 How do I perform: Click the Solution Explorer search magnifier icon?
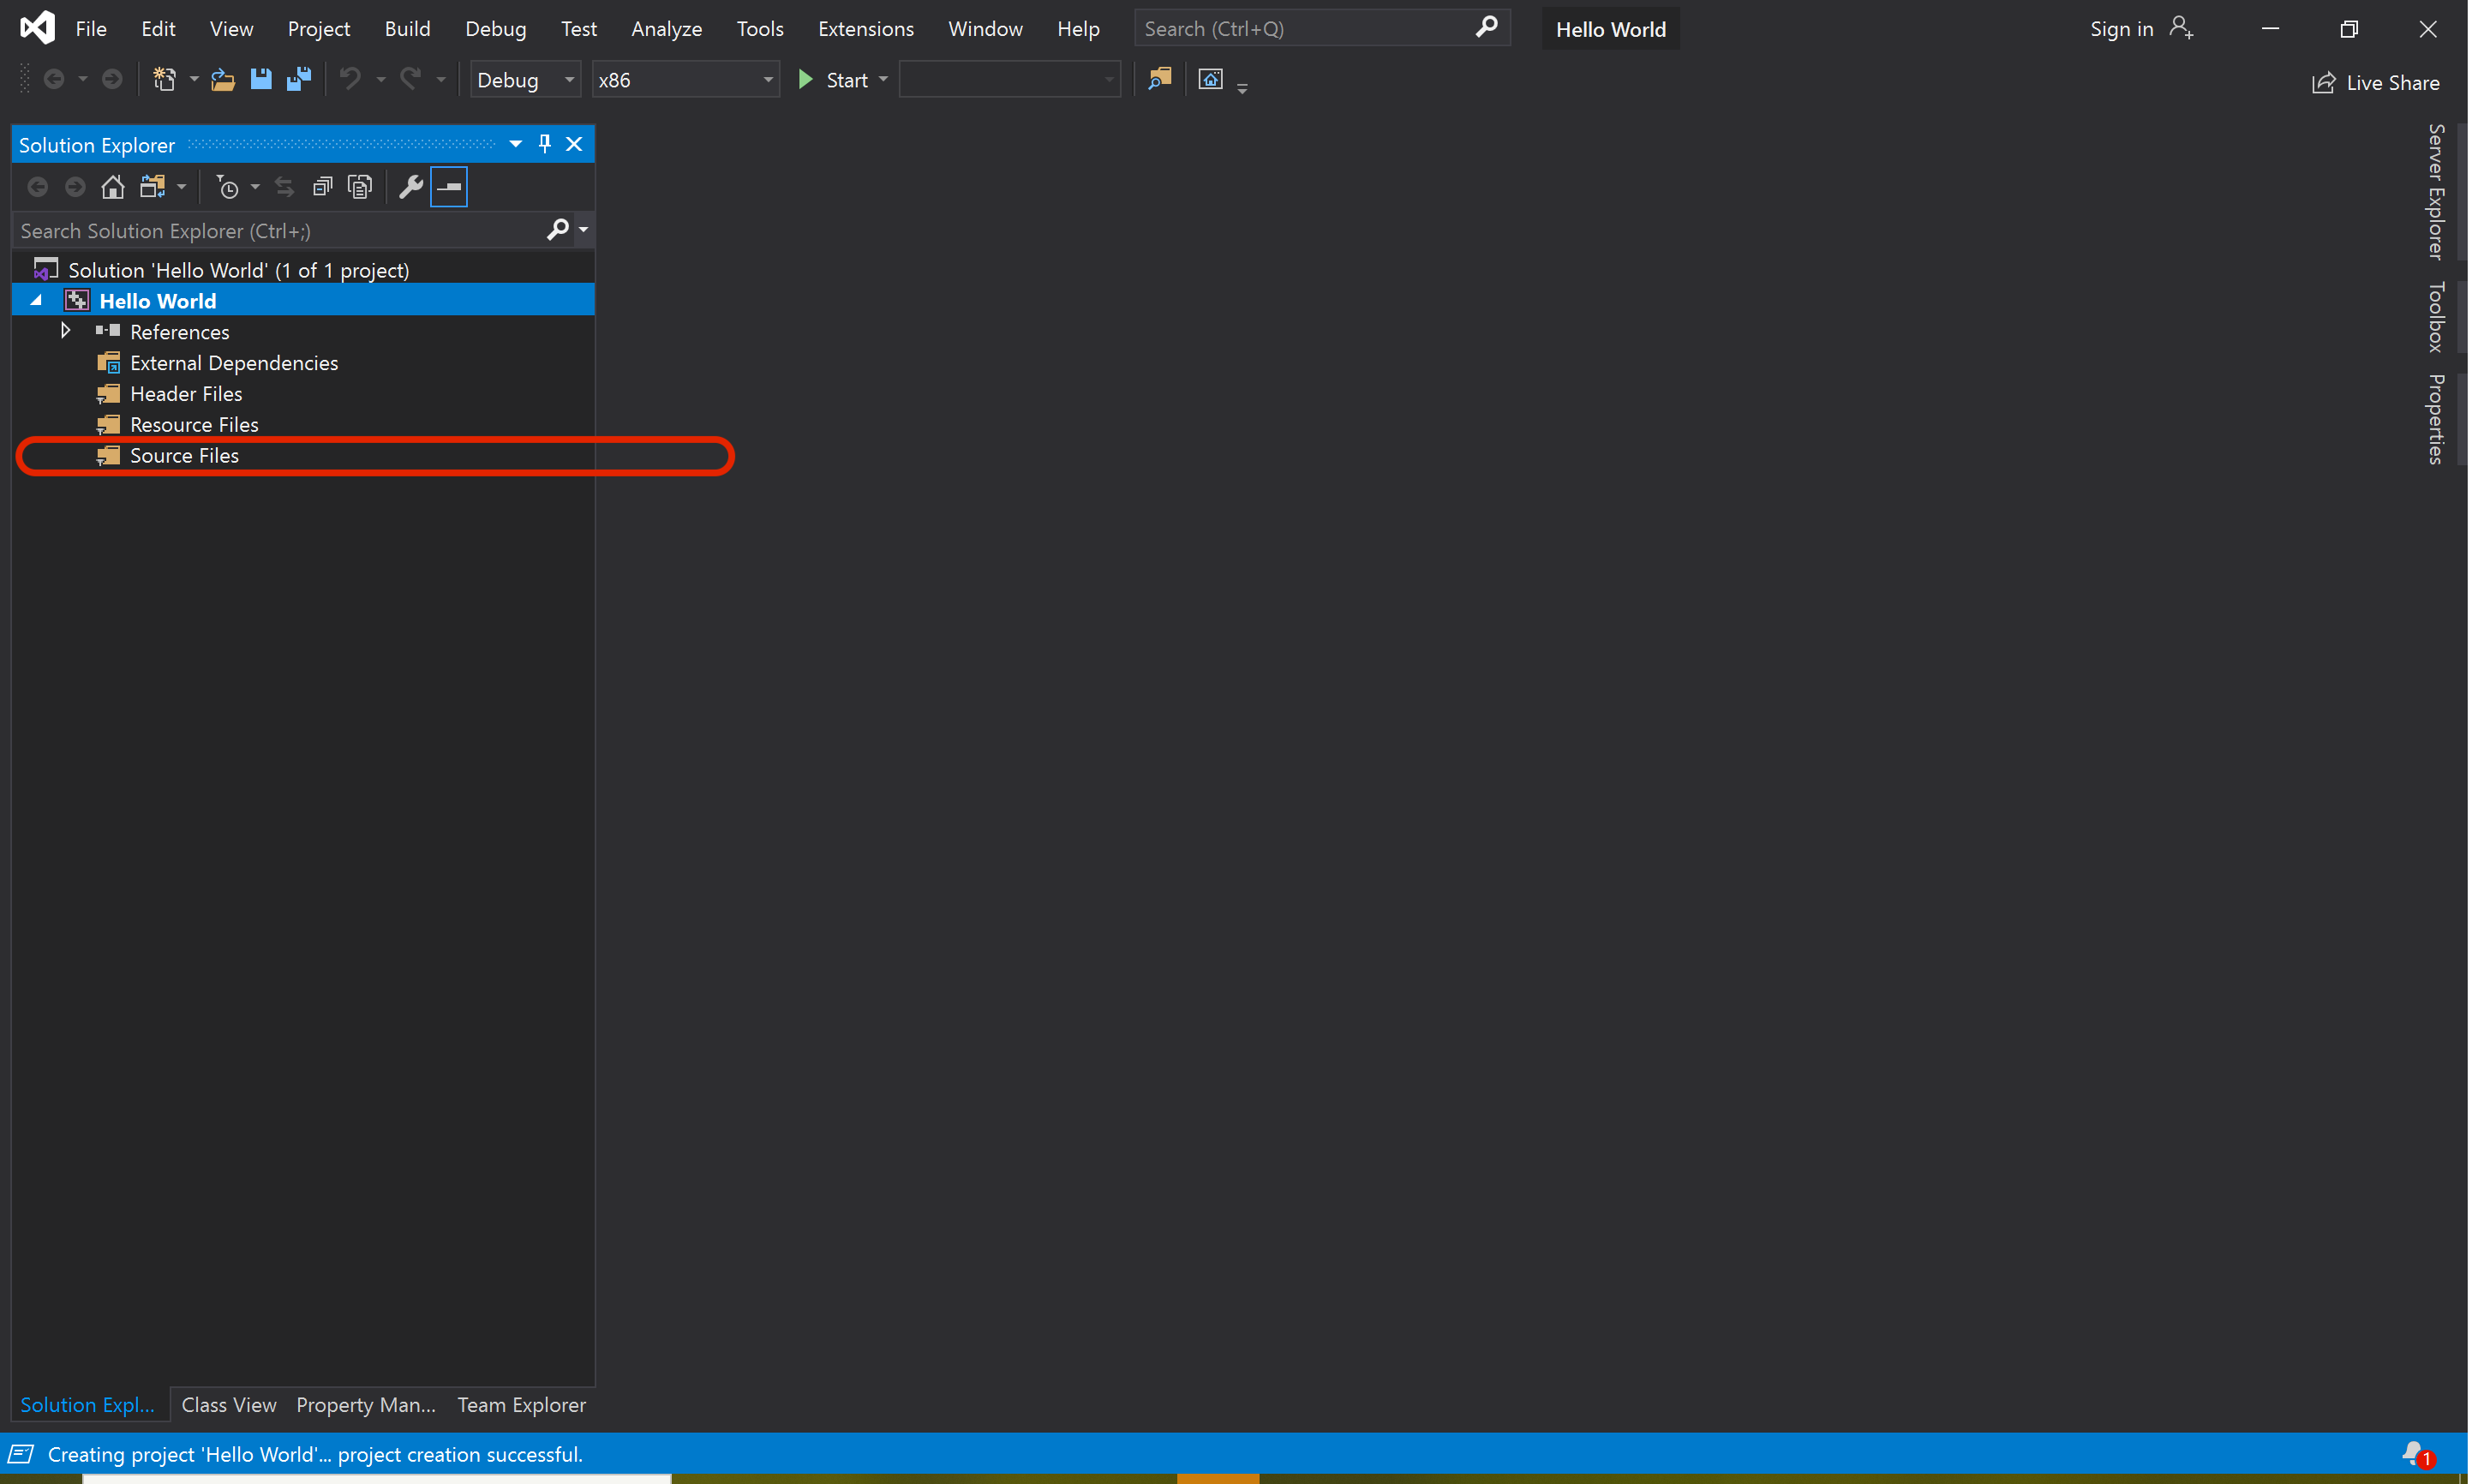tap(558, 230)
